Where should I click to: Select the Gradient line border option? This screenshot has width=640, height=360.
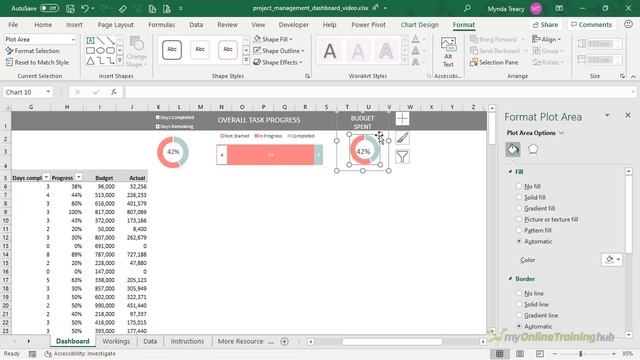(x=519, y=315)
